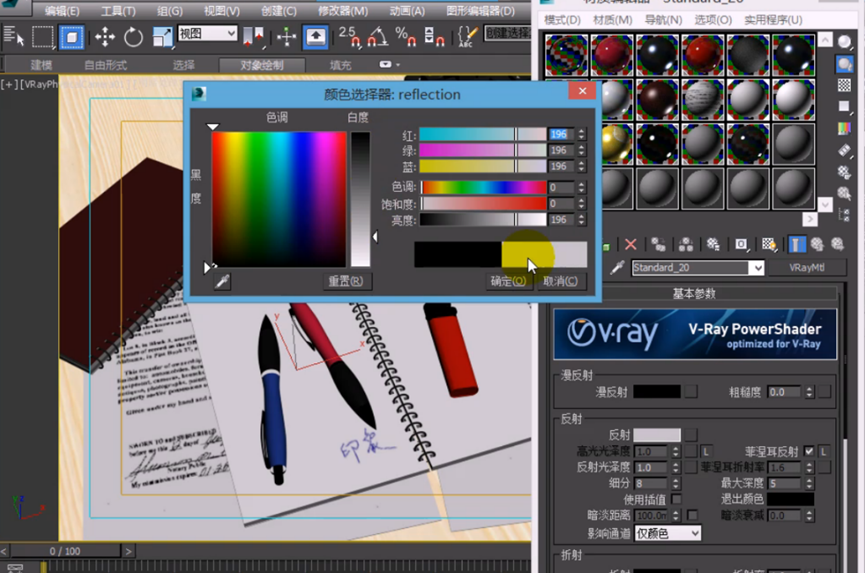Activate the Select and Rotate tool
865x573 pixels.
click(x=133, y=37)
